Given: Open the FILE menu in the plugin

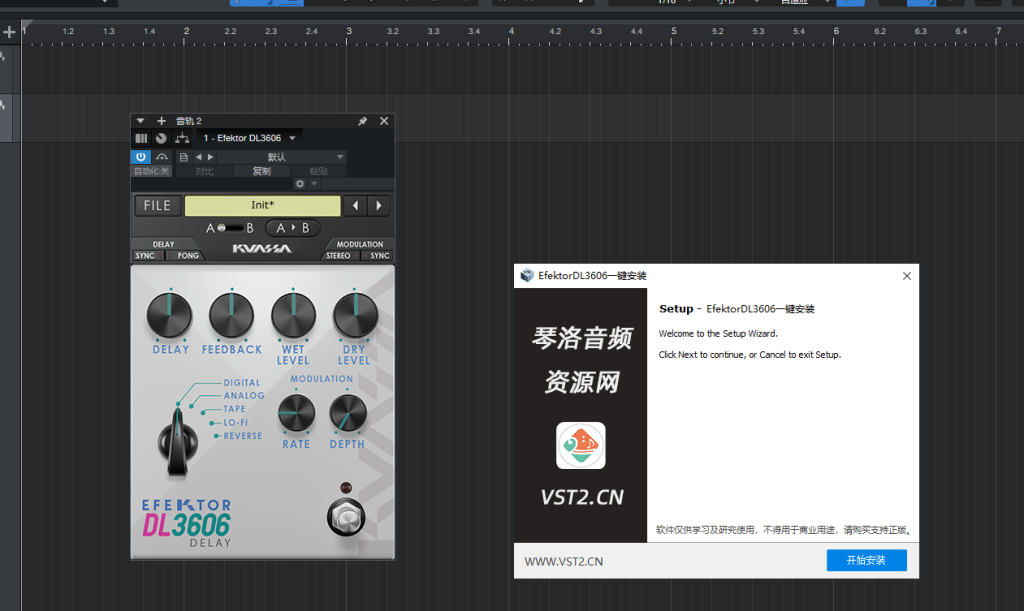Looking at the screenshot, I should 158,206.
